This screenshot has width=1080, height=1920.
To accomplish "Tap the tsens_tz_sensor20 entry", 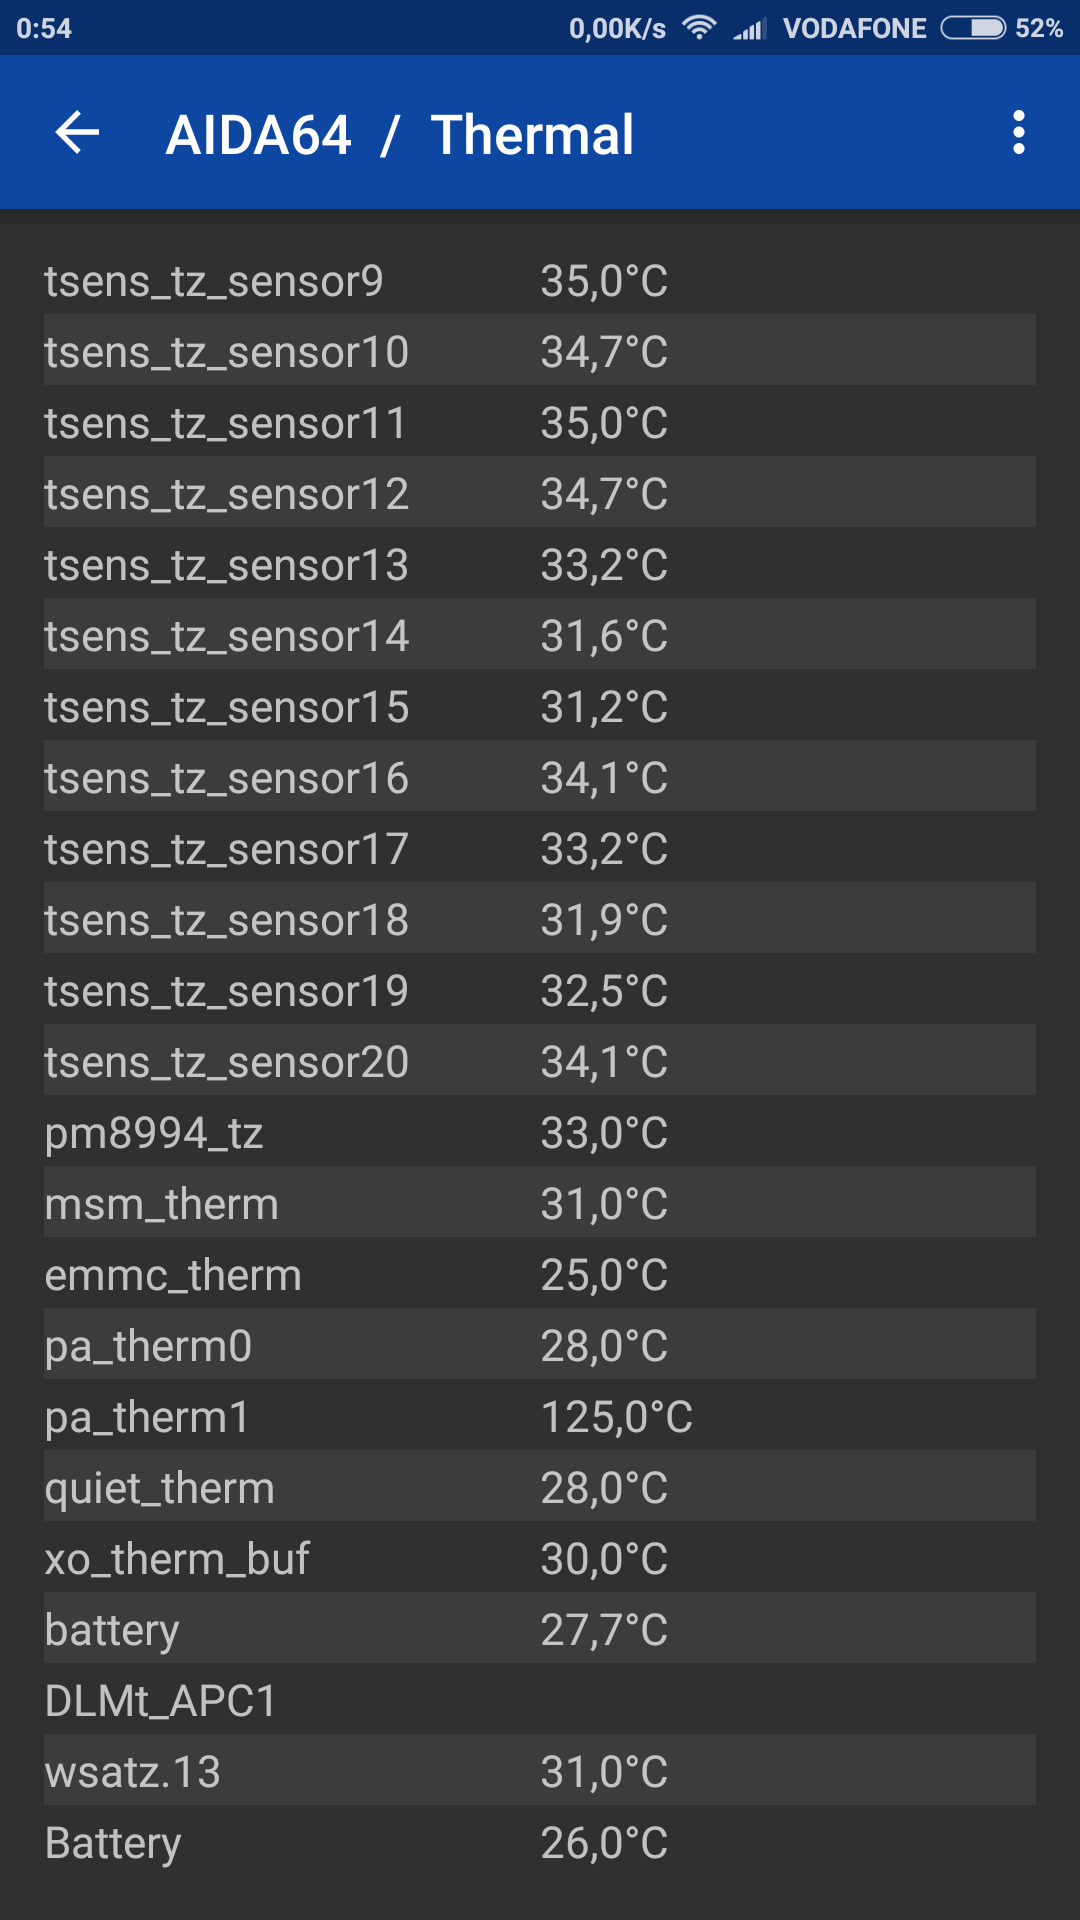I will pyautogui.click(x=540, y=1062).
